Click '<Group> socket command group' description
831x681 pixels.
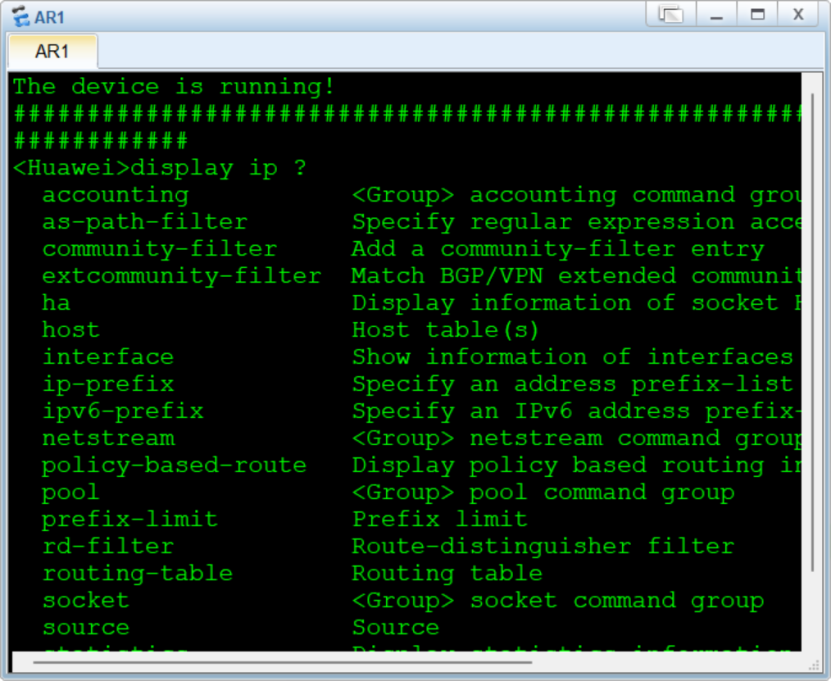pos(558,600)
